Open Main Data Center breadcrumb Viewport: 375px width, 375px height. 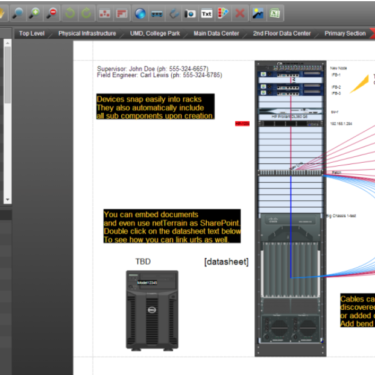pos(216,33)
